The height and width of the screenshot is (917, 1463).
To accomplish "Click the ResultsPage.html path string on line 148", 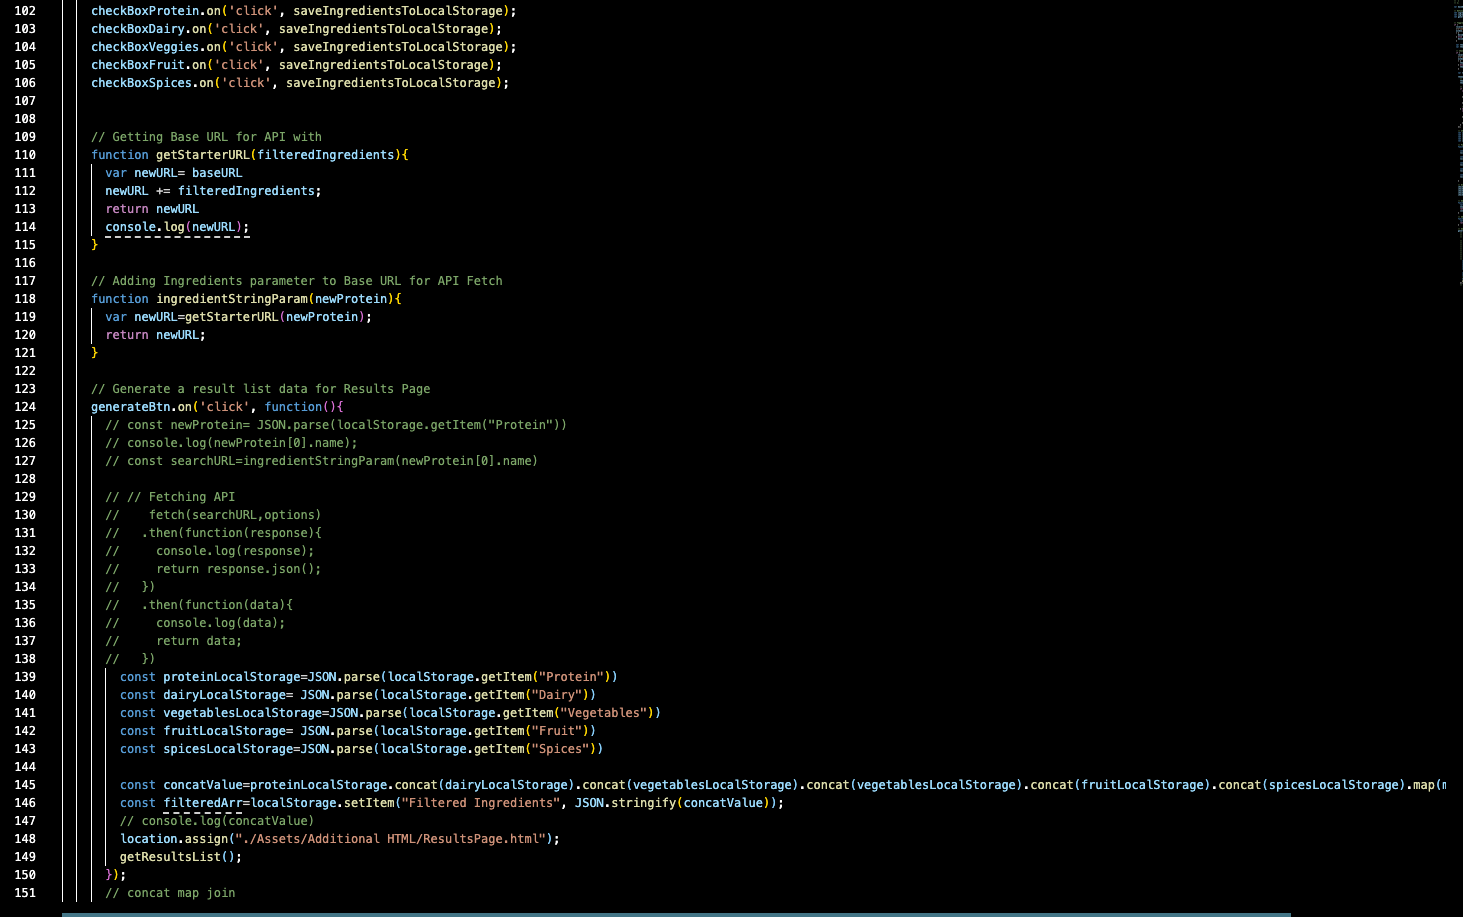I will click(x=391, y=838).
